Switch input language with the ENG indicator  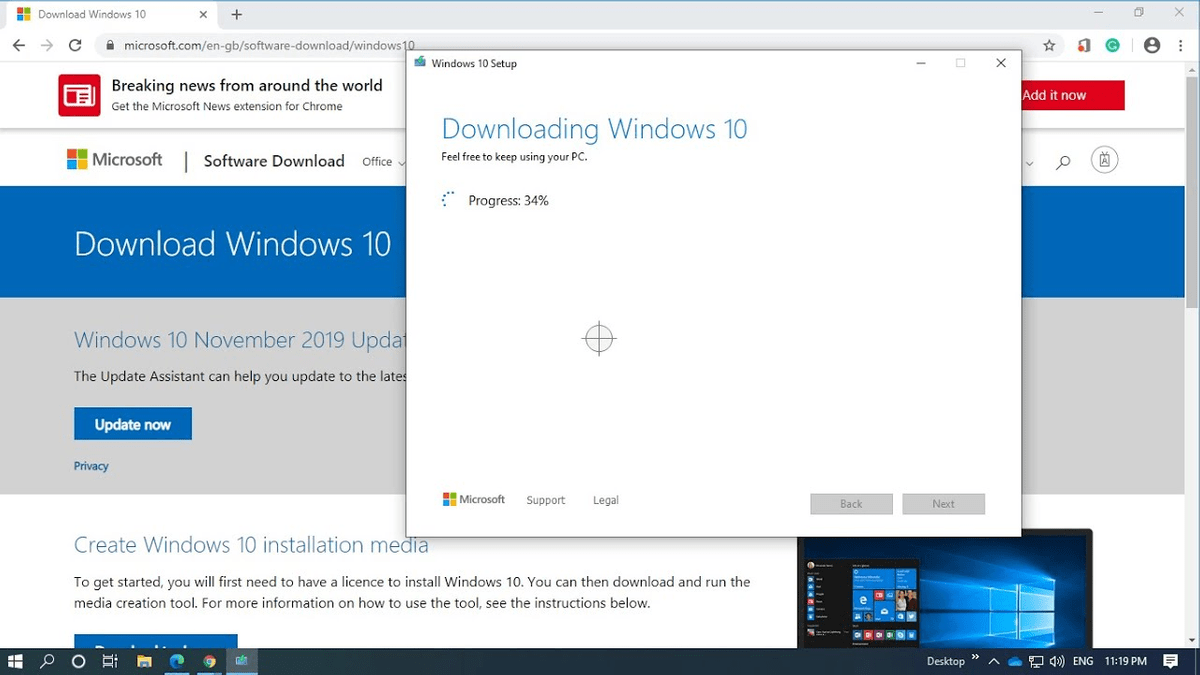[x=1082, y=661]
